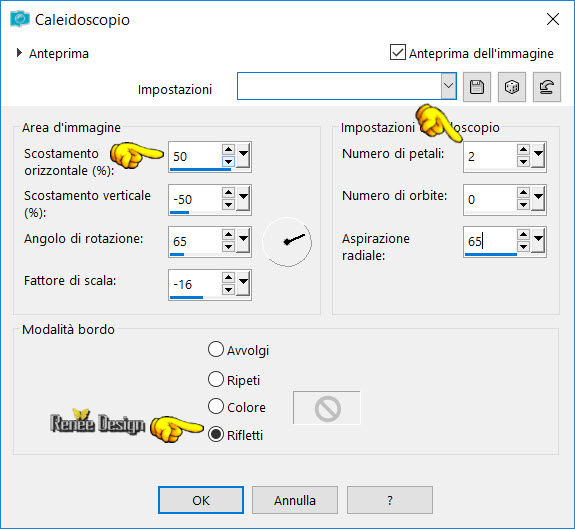Image resolution: width=575 pixels, height=529 pixels.
Task: Click the disabled border color swatch
Action: [x=326, y=408]
